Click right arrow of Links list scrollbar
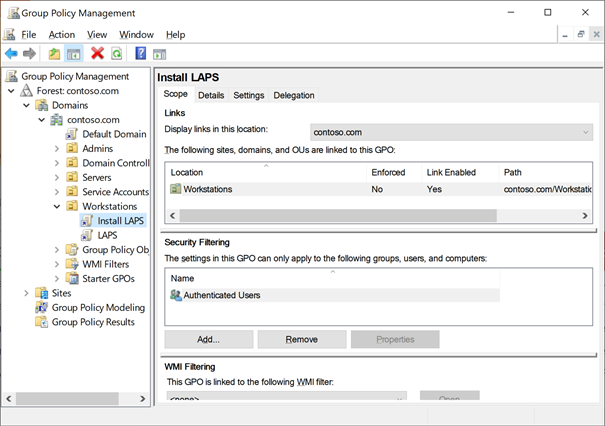Screen dimensions: 605x426 [585, 216]
